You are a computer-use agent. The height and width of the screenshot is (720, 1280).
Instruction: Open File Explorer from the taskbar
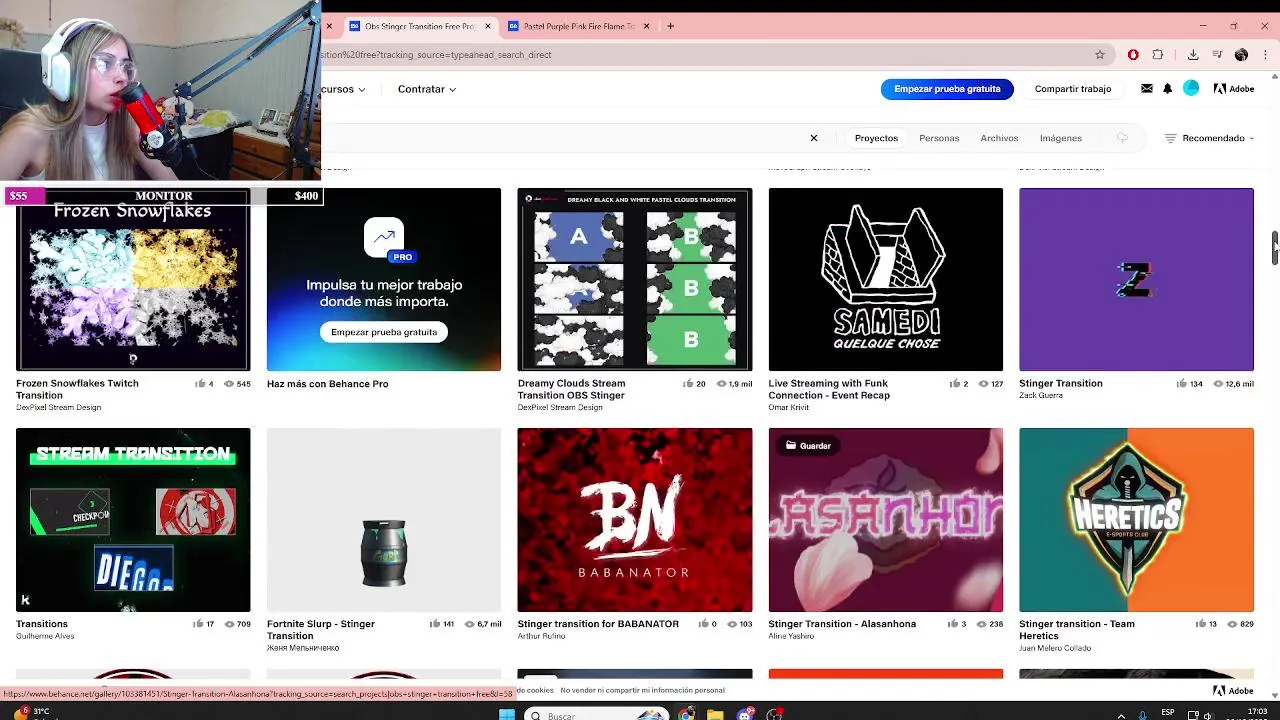[715, 715]
